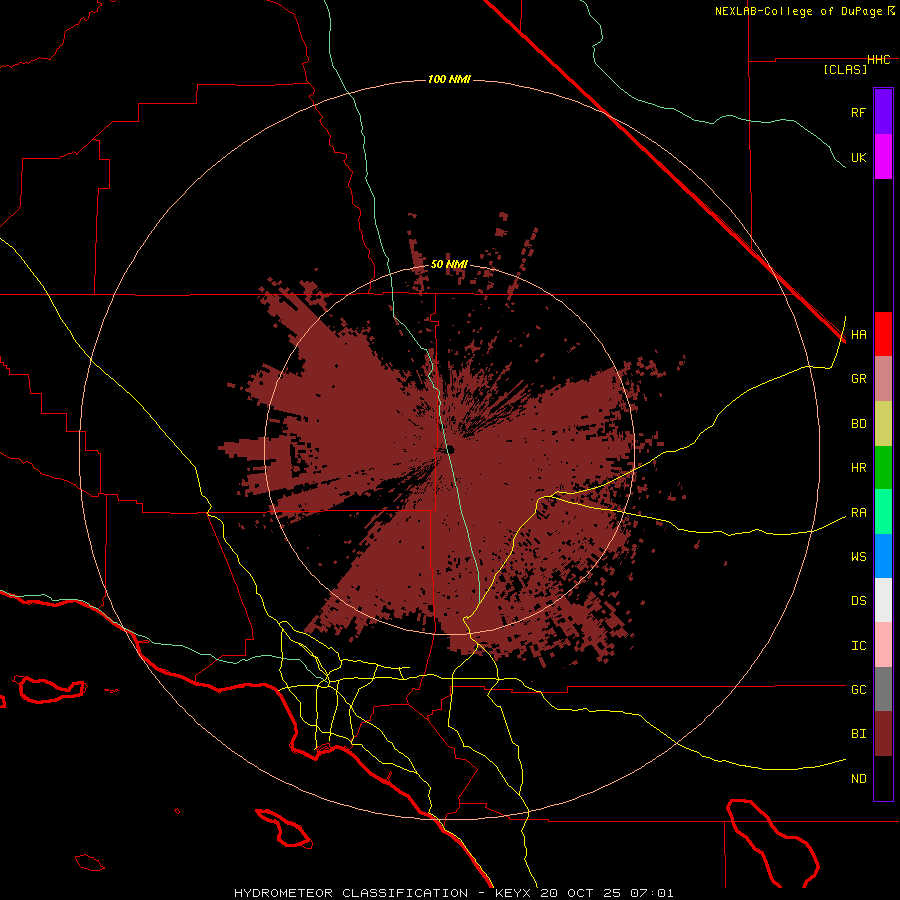This screenshot has width=900, height=900.
Task: Click the BI legend label
Action: [858, 734]
